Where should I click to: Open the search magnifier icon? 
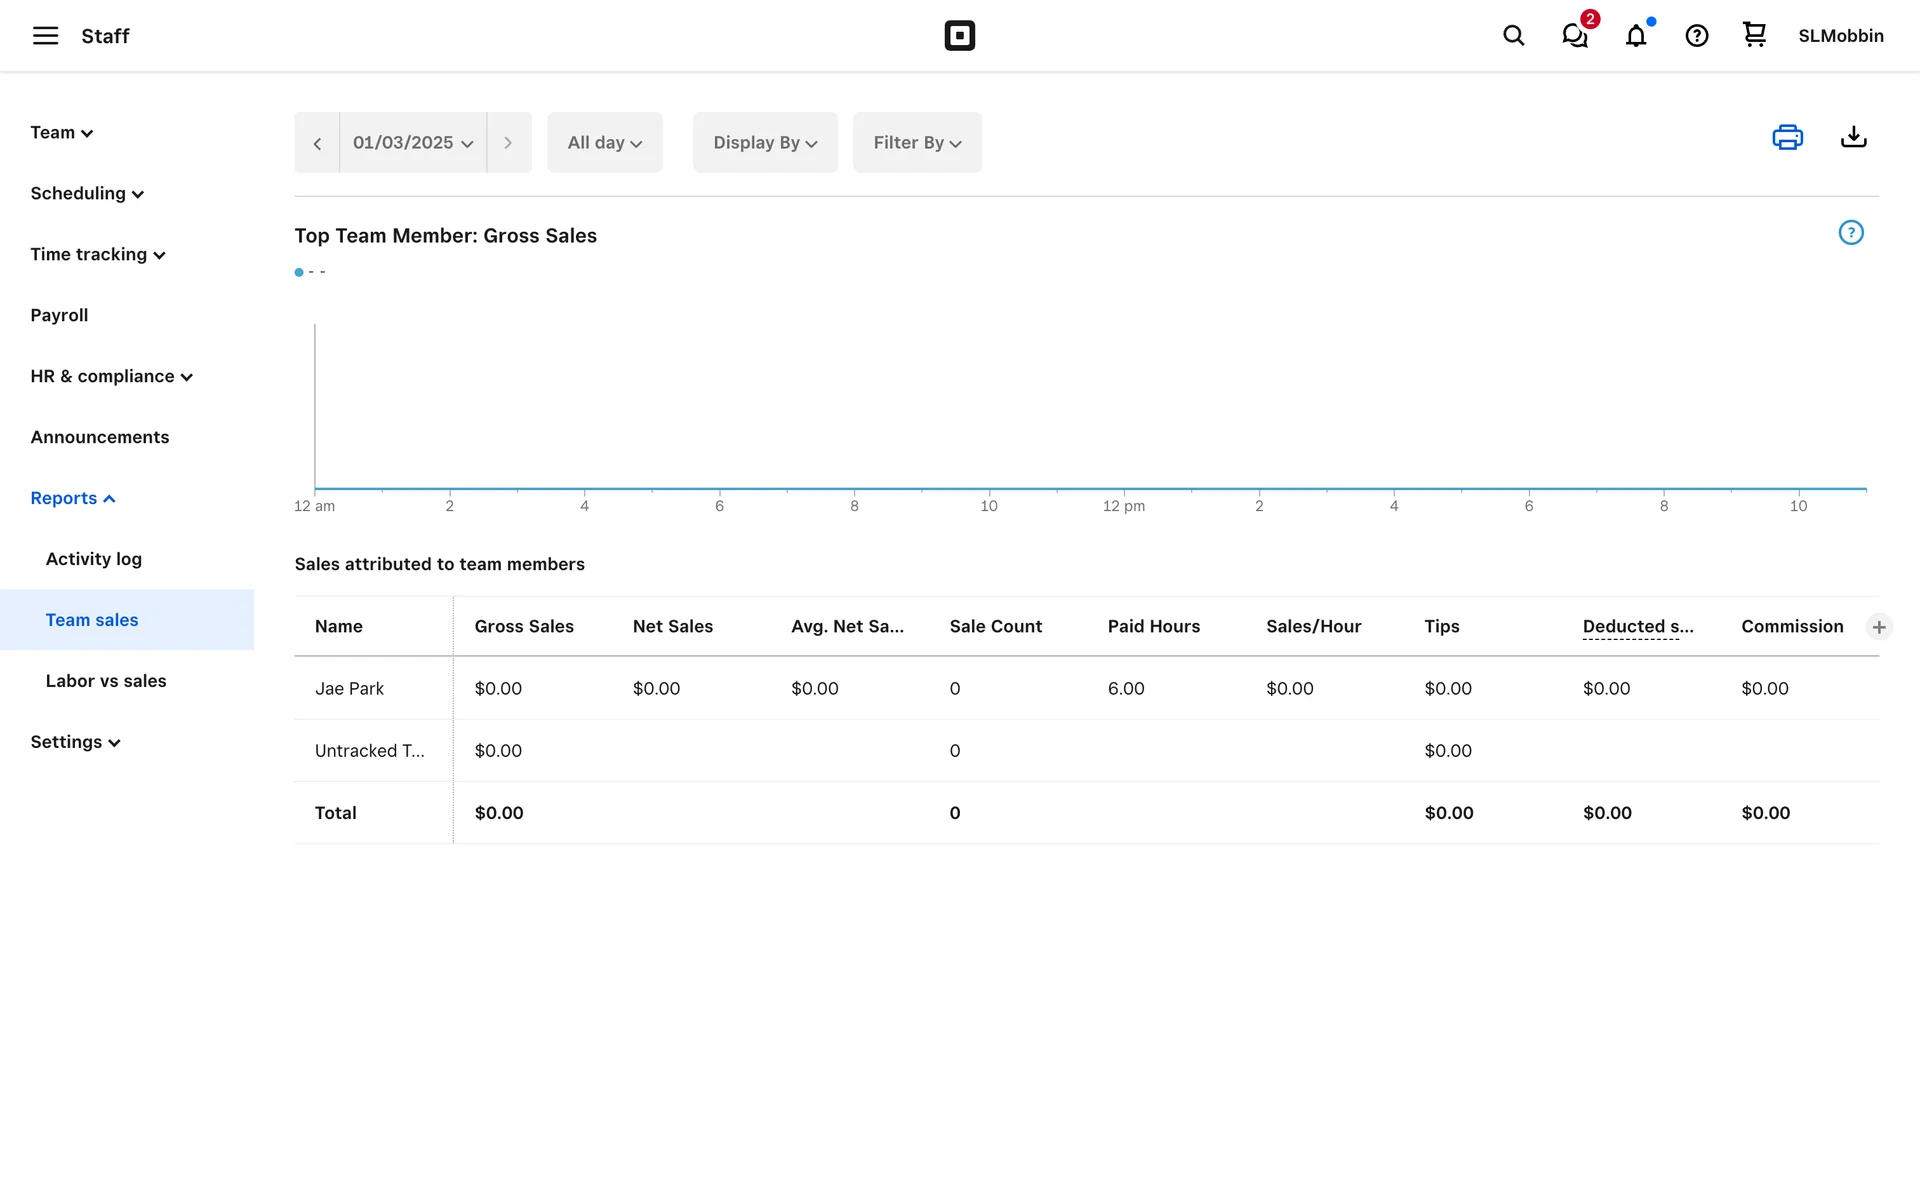click(1513, 36)
